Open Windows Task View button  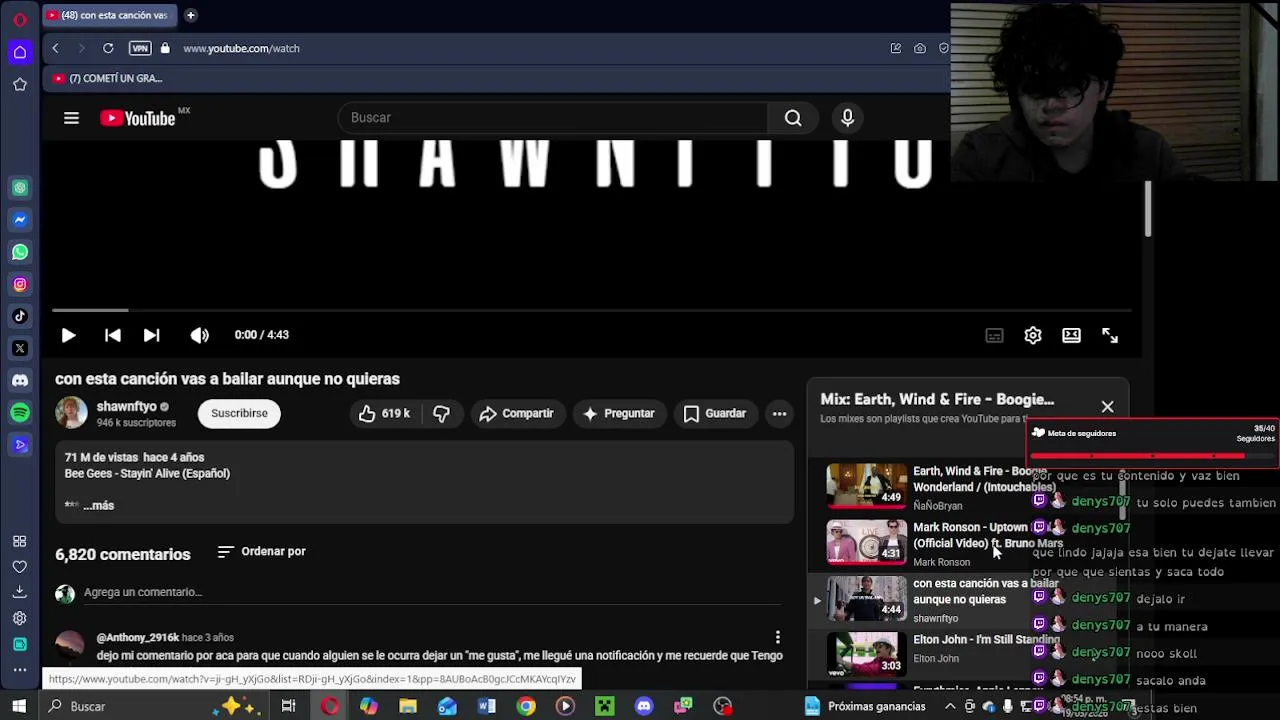coord(288,706)
